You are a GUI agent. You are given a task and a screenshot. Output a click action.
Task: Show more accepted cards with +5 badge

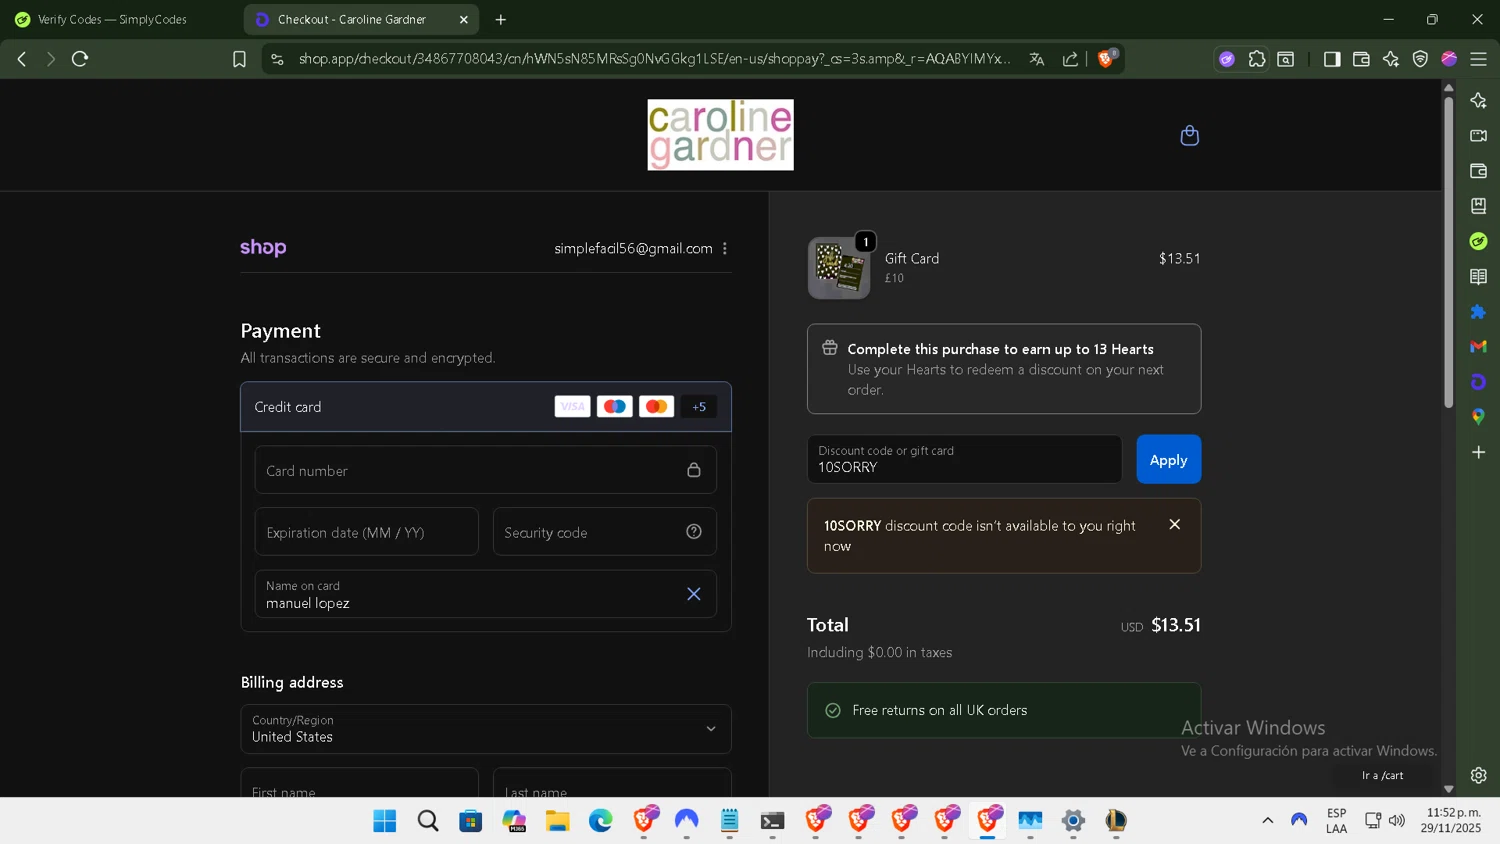coord(699,406)
